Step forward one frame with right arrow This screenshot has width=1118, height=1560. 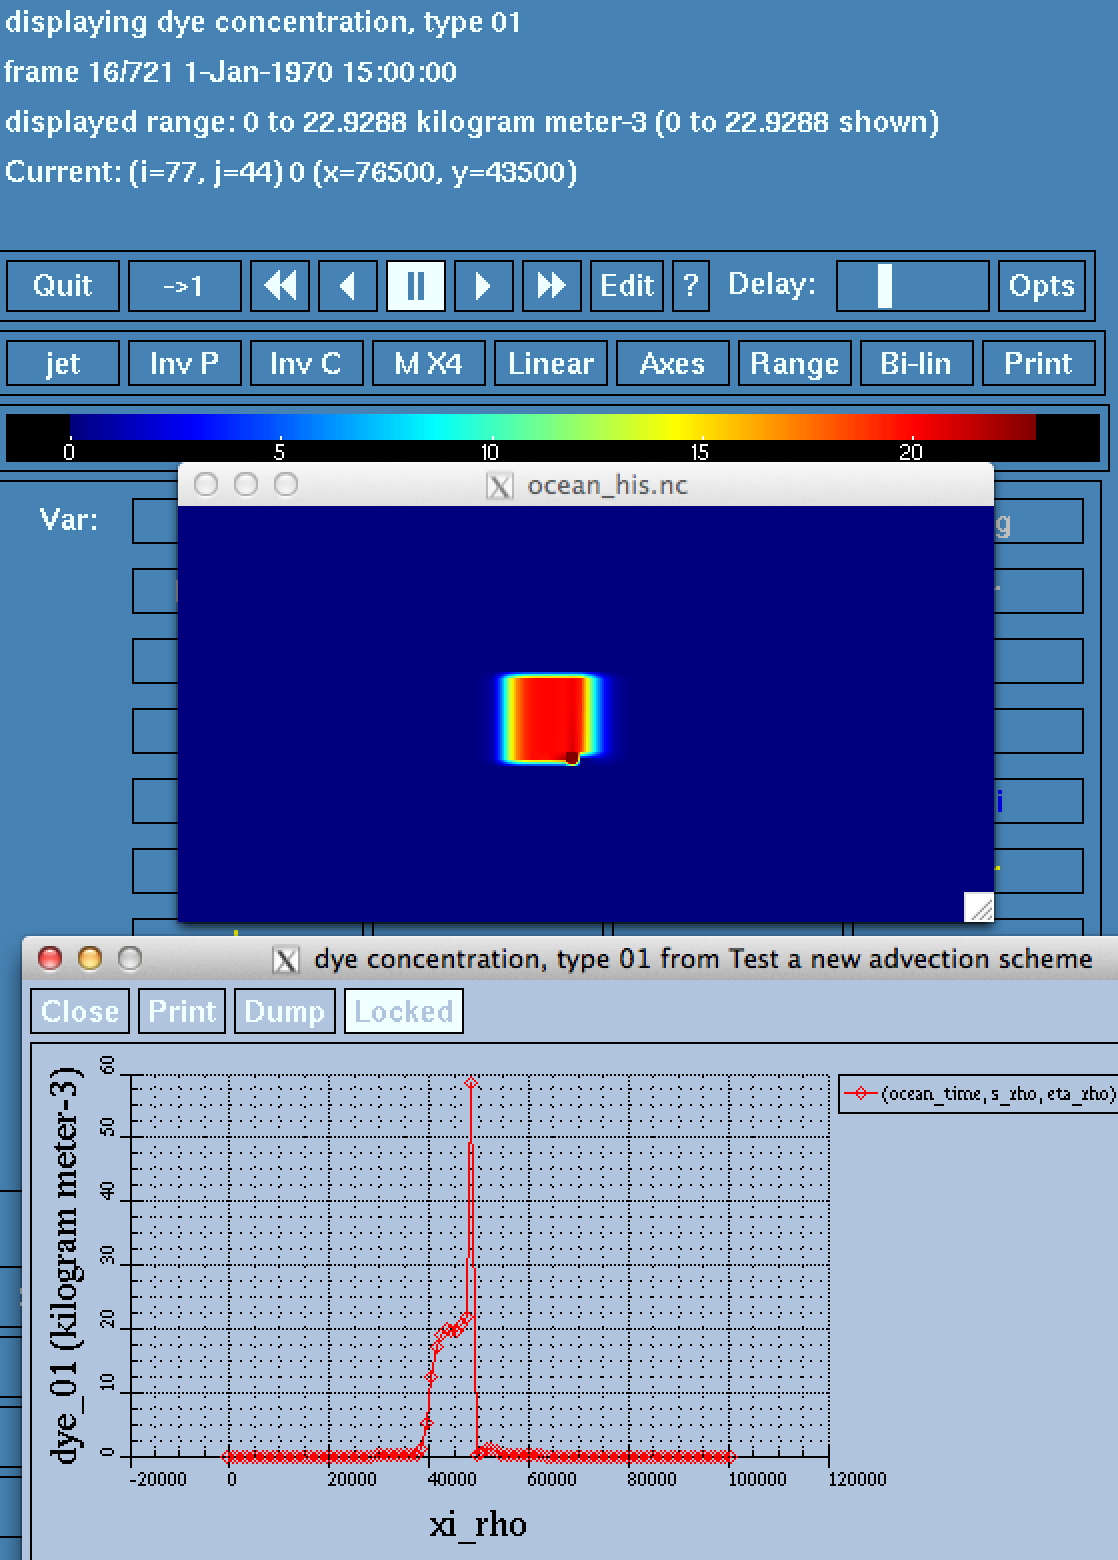click(x=483, y=286)
